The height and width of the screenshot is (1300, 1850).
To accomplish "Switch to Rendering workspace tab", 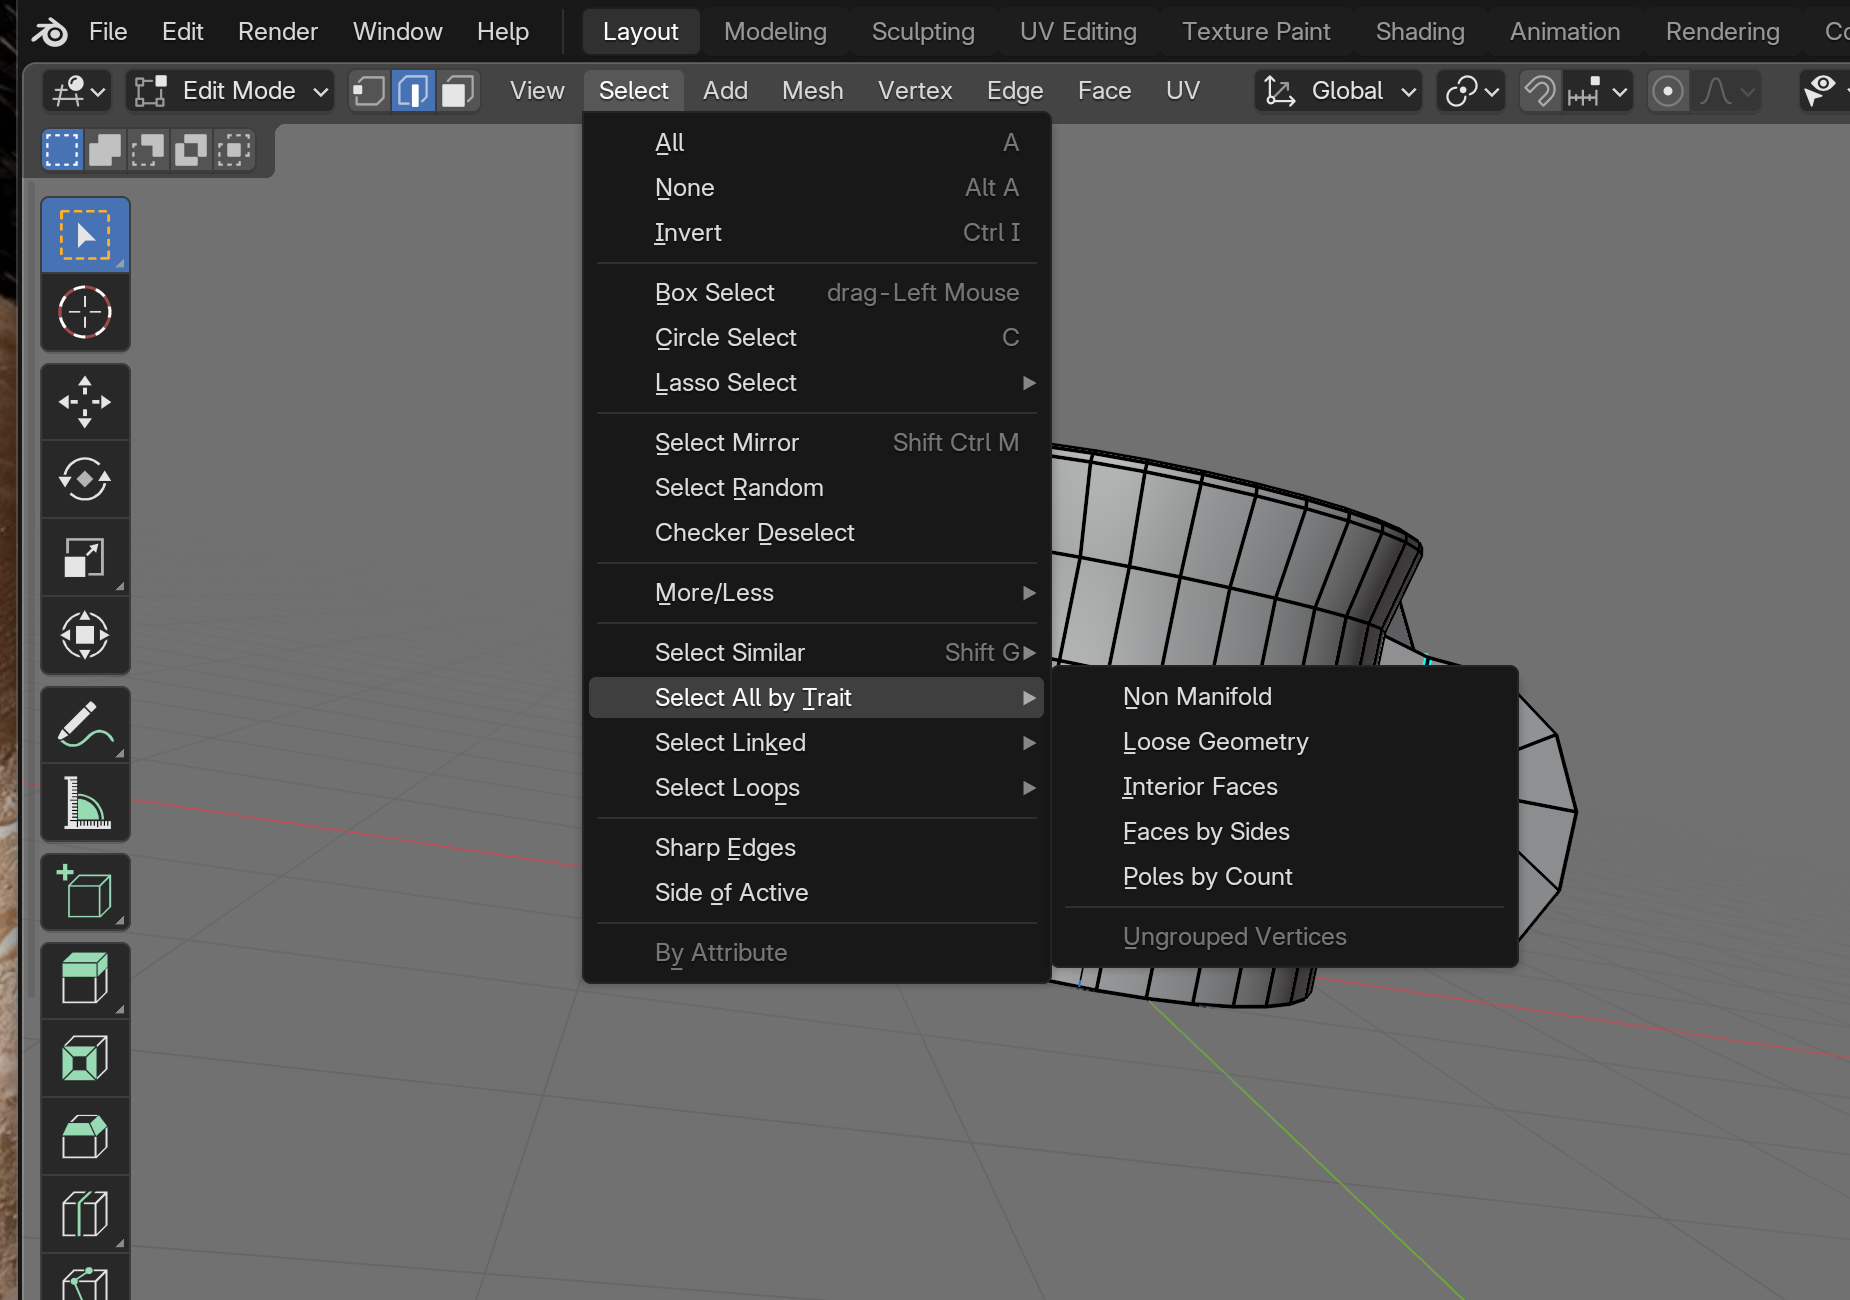I will coord(1722,32).
